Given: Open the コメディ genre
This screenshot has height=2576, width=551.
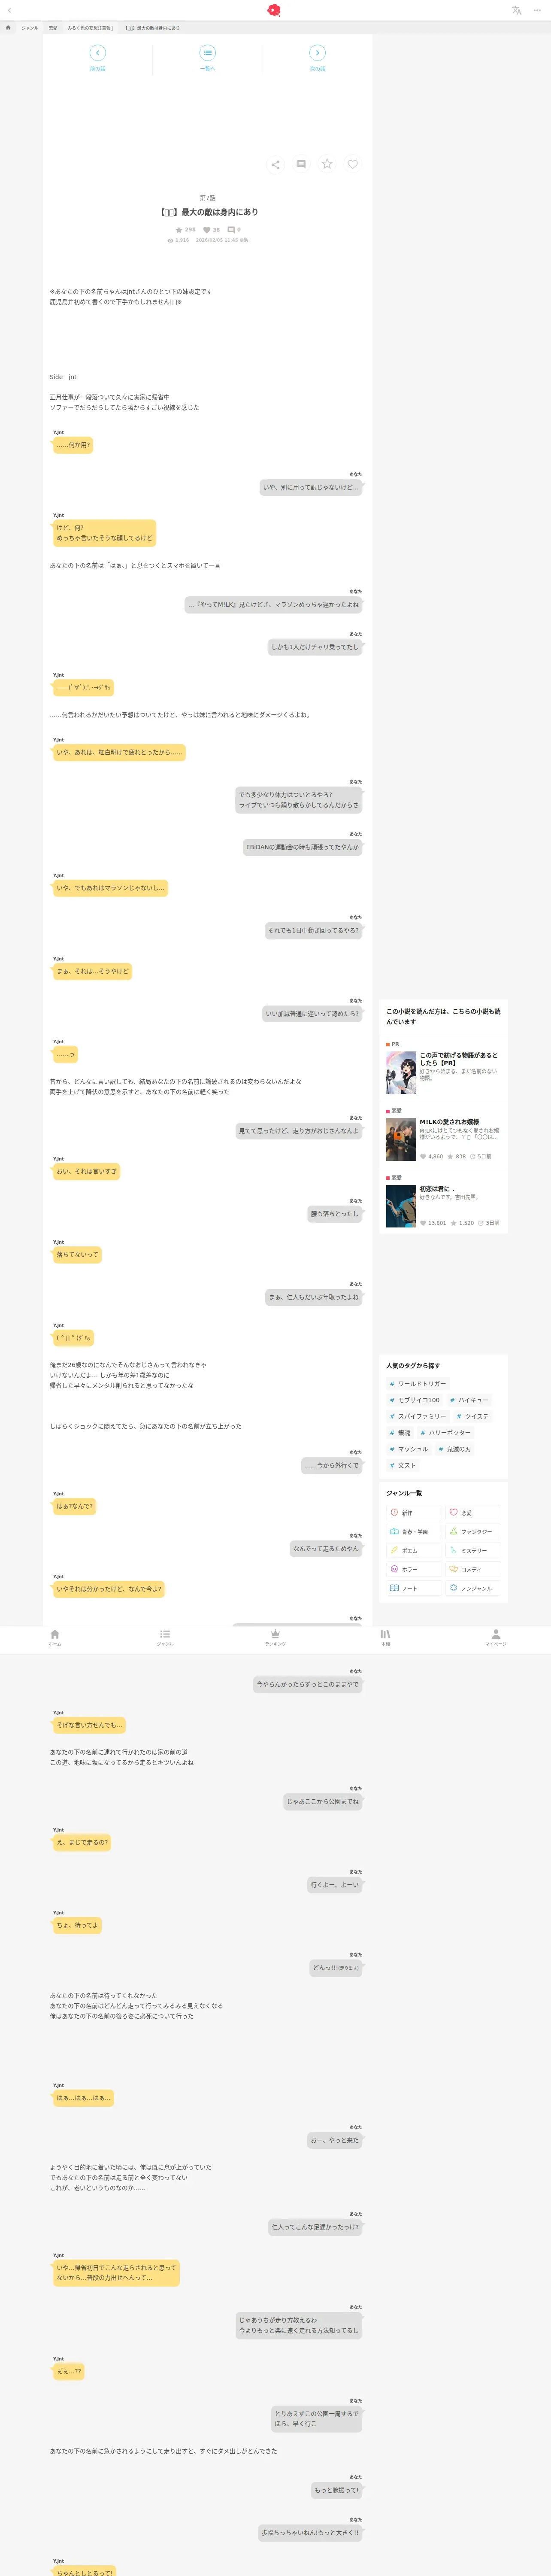Looking at the screenshot, I should (x=473, y=1569).
